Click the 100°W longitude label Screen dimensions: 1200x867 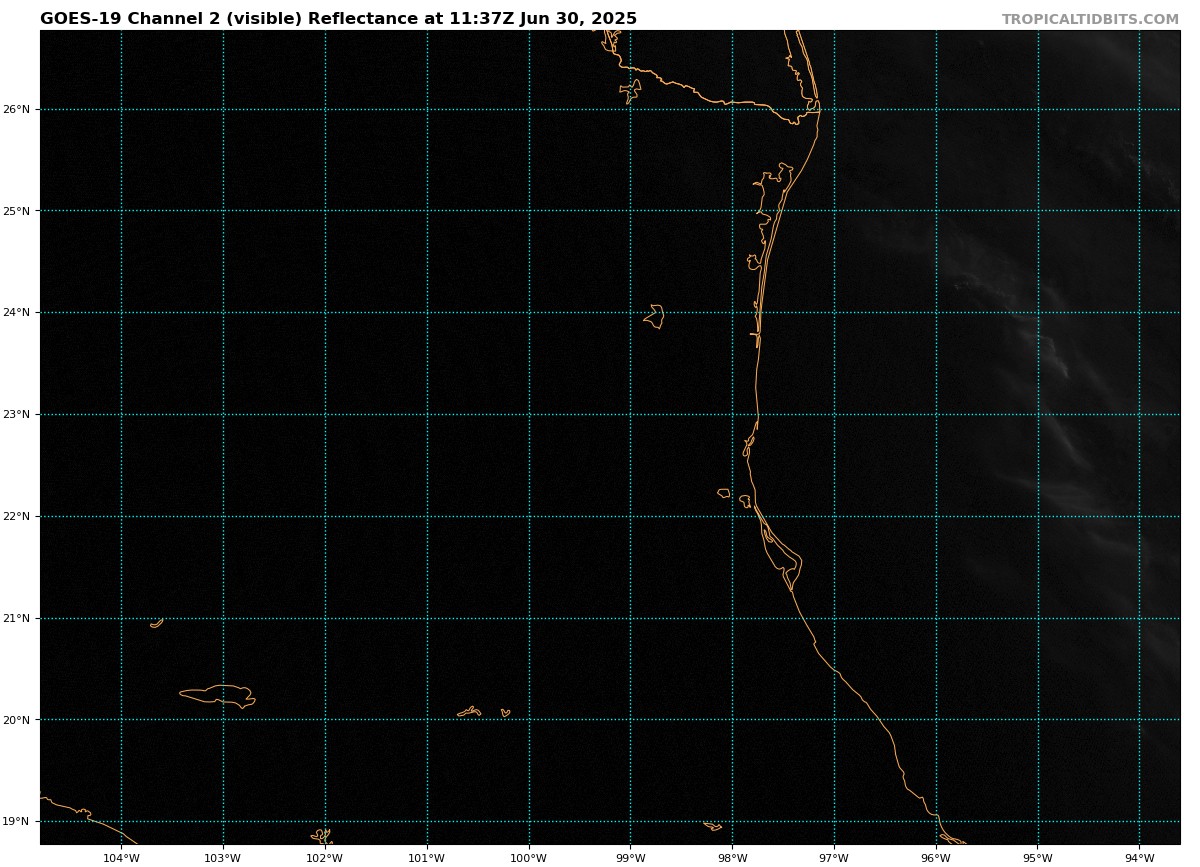[529, 858]
